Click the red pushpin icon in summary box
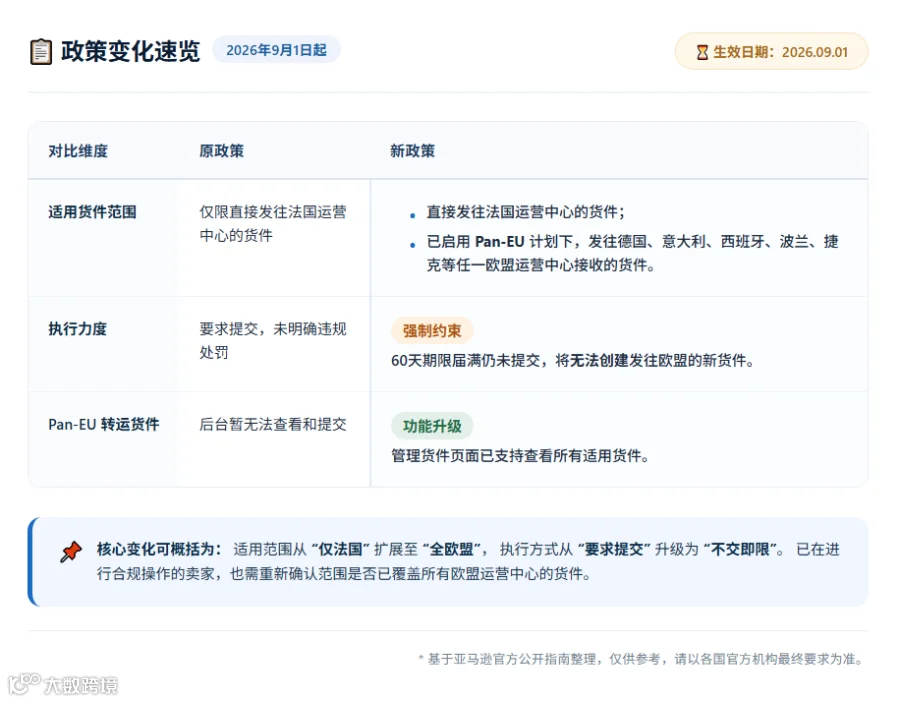The image size is (900, 702). [71, 552]
